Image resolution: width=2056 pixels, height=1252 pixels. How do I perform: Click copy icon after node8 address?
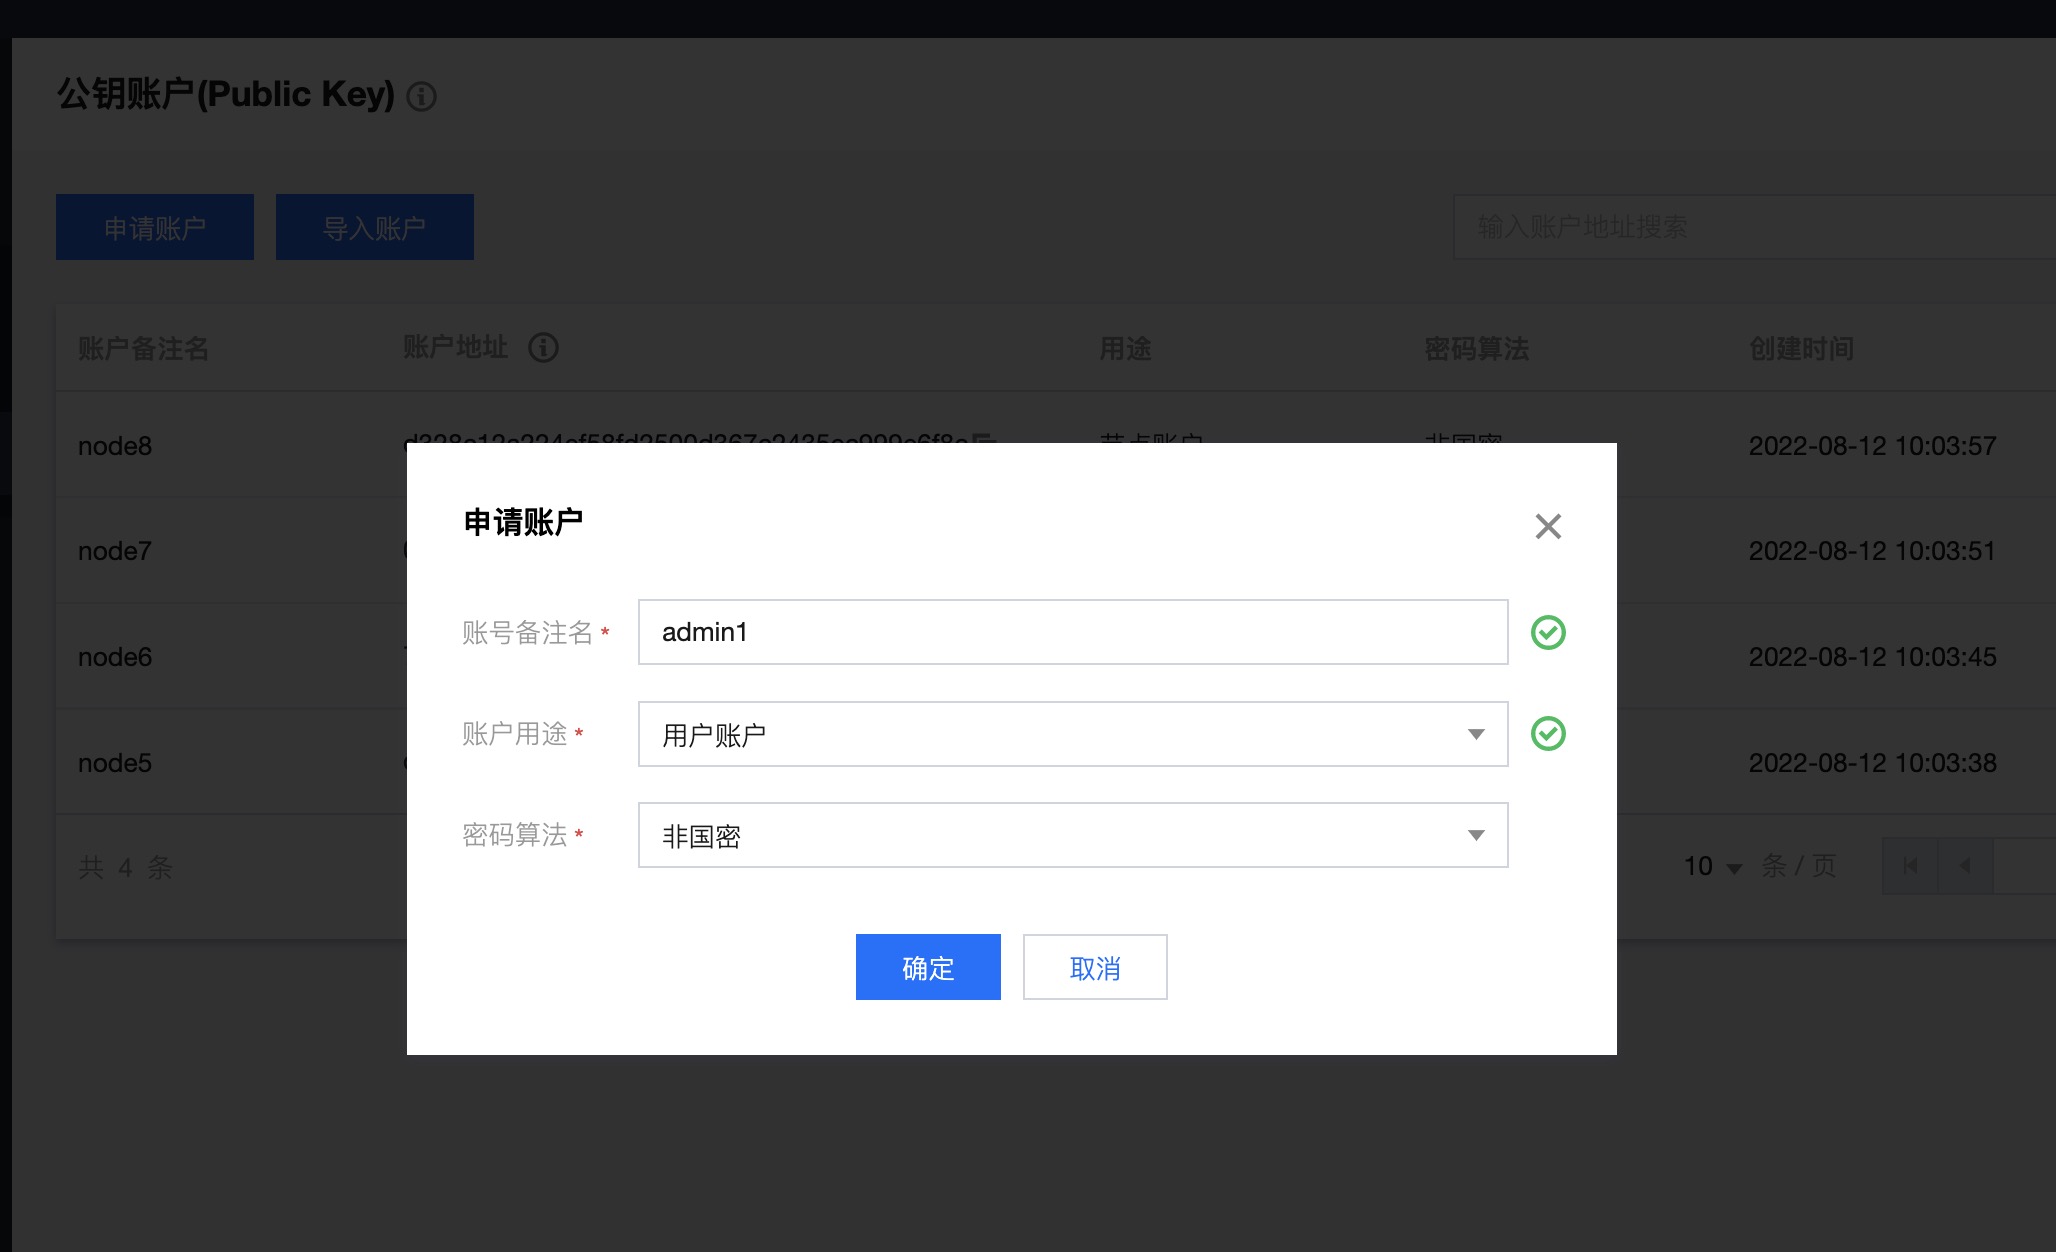coord(984,439)
